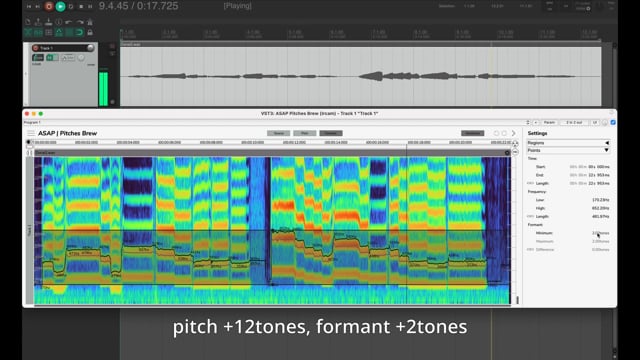Adjust the Track 1 volume knob
Screen dimensions: 640x360
click(90, 48)
